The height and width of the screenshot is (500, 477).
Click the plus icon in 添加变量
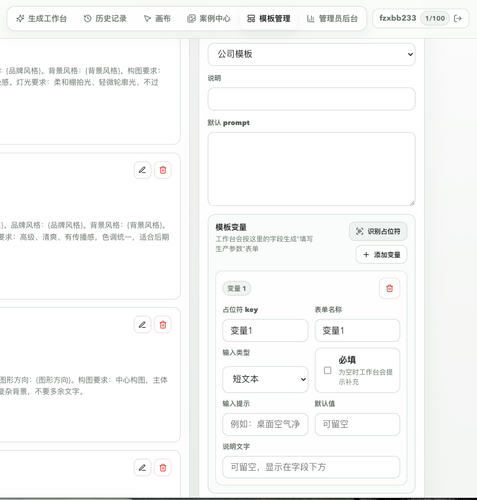pyautogui.click(x=366, y=255)
